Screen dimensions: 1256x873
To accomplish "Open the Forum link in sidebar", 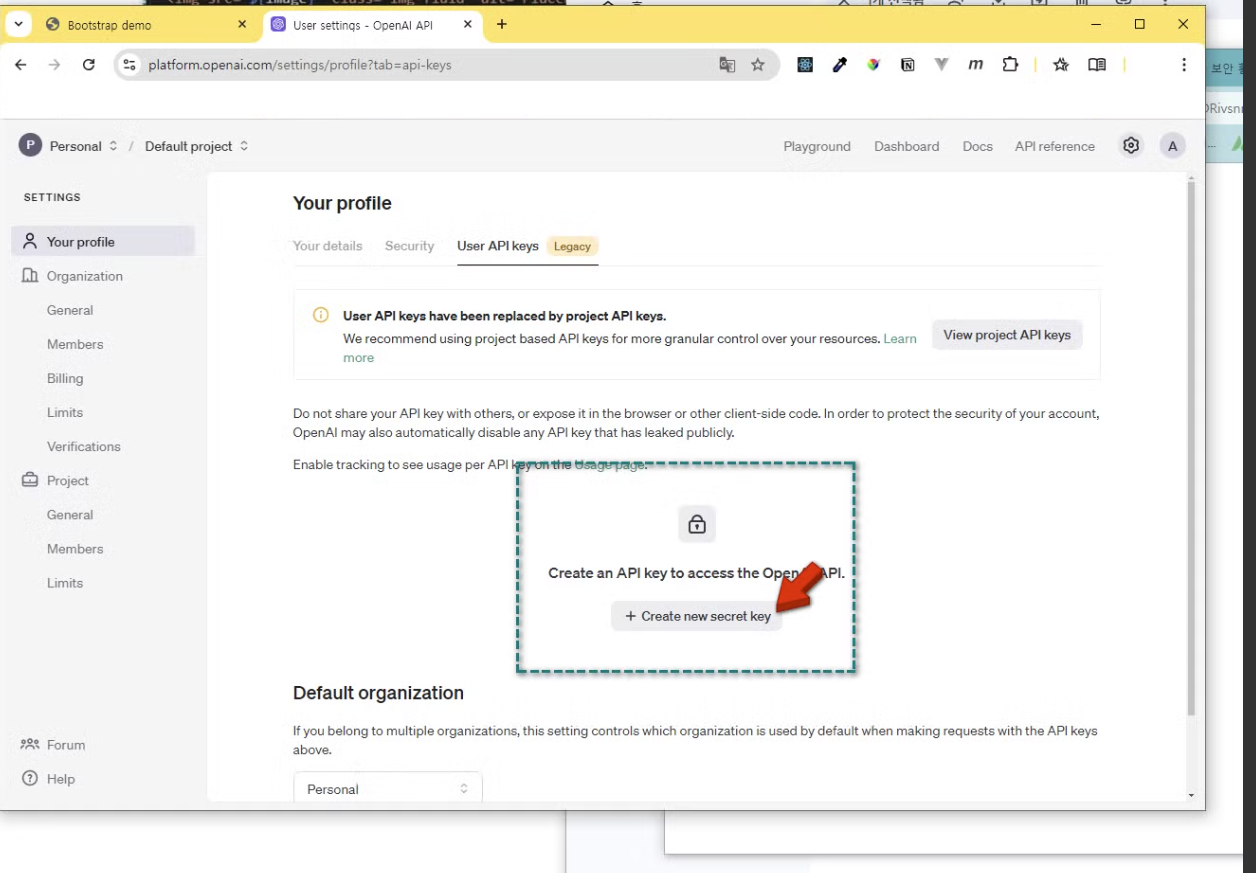I will click(54, 744).
